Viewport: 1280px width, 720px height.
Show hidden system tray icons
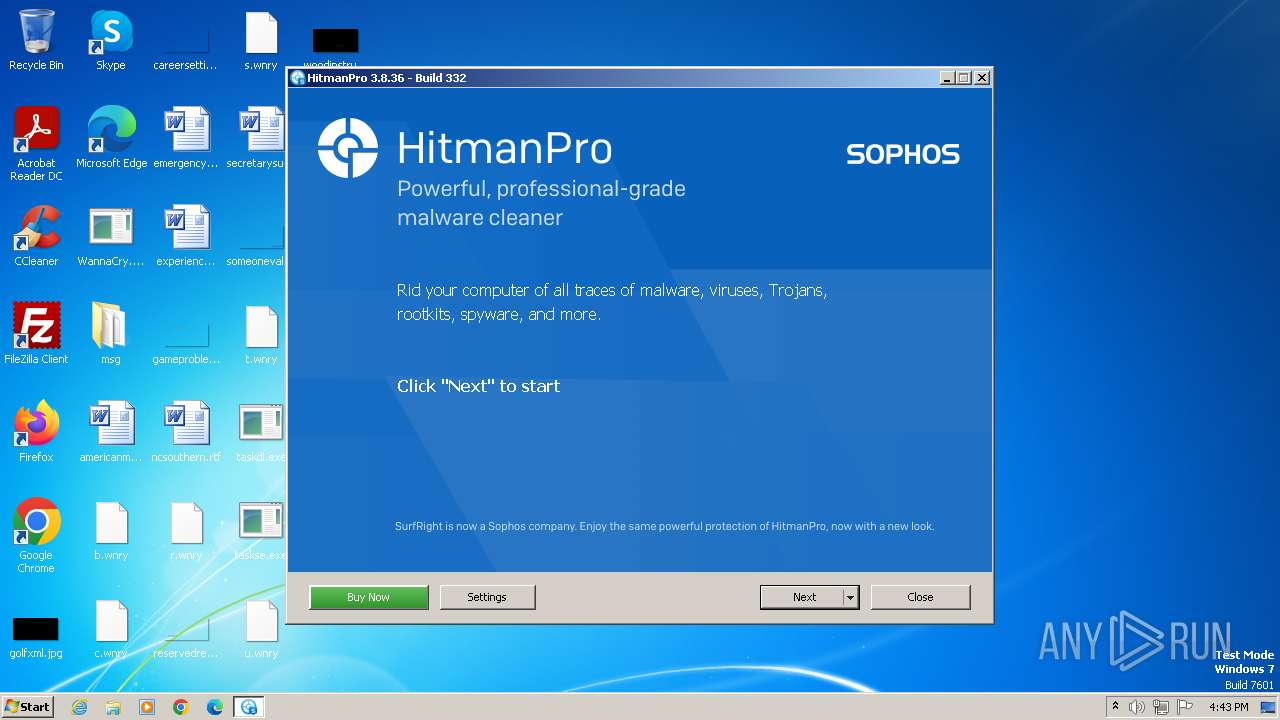pos(1115,706)
